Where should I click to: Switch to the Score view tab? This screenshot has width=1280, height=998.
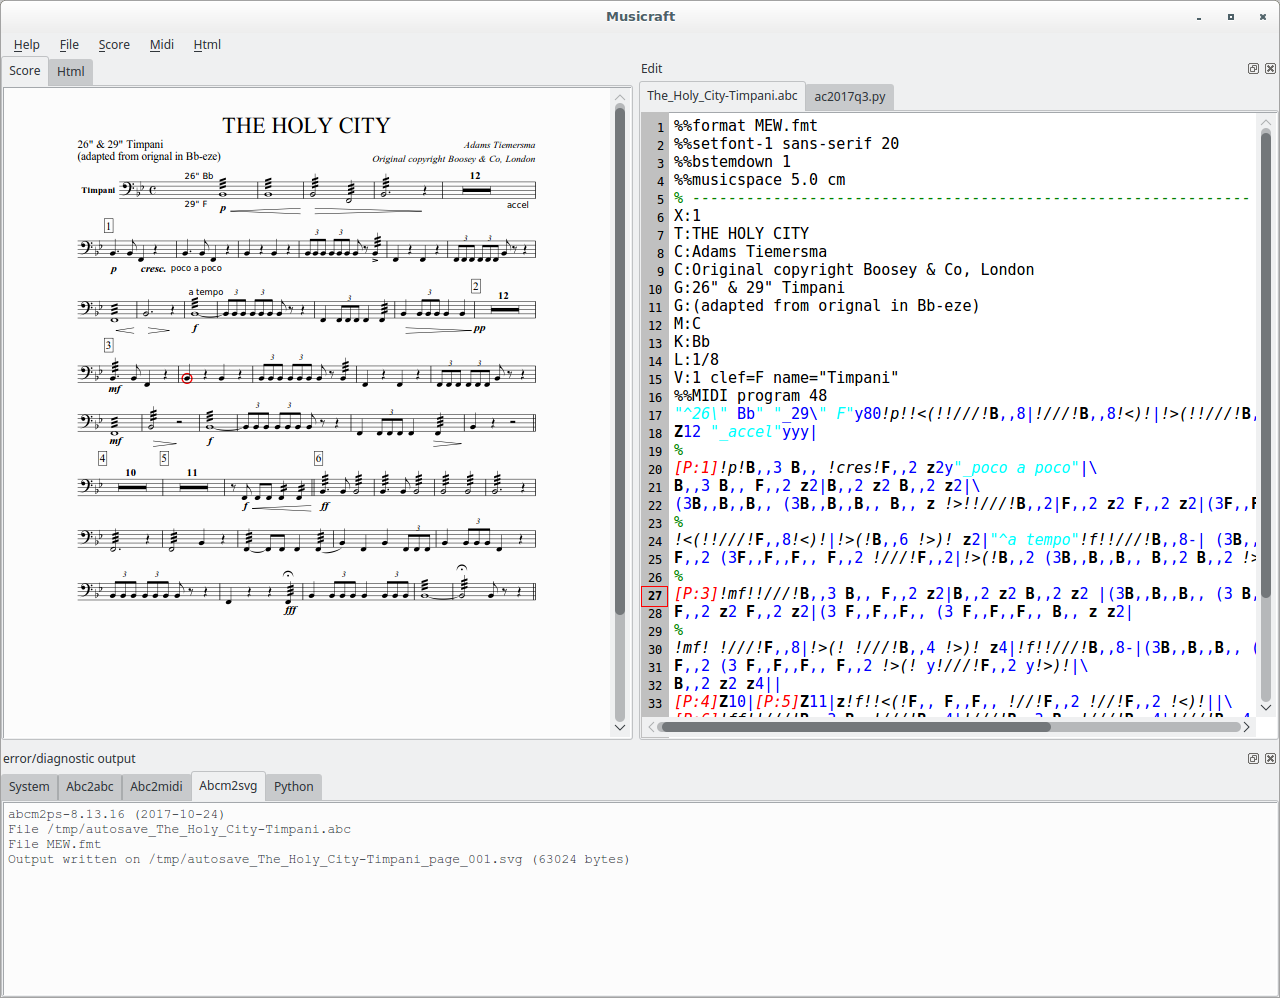[x=25, y=71]
